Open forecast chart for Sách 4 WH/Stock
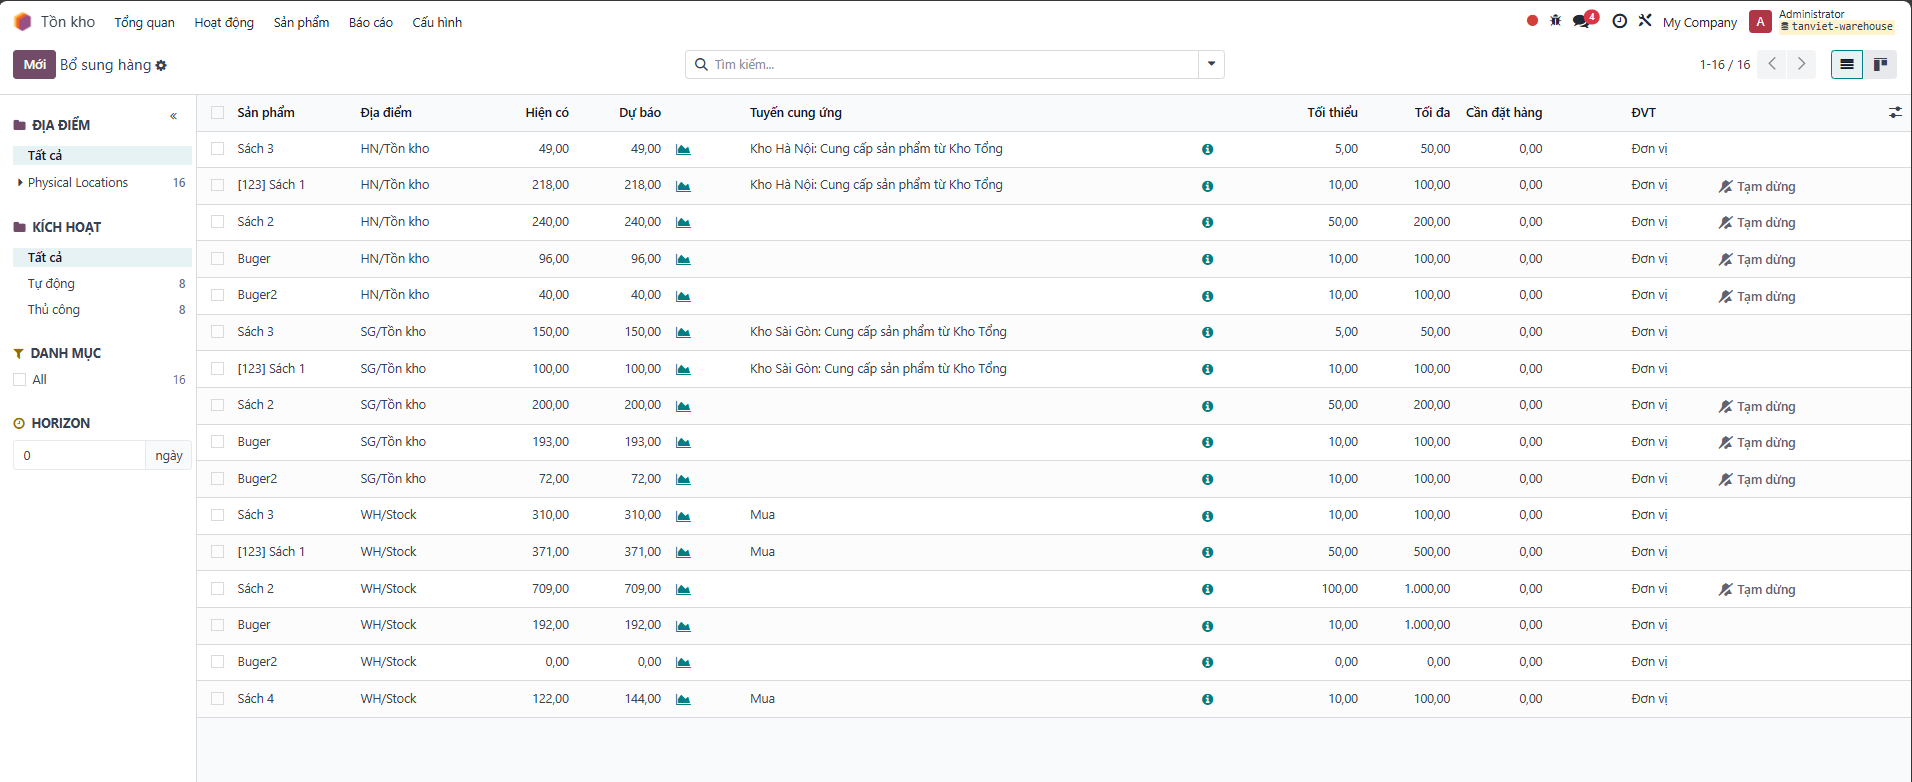 [x=683, y=700]
